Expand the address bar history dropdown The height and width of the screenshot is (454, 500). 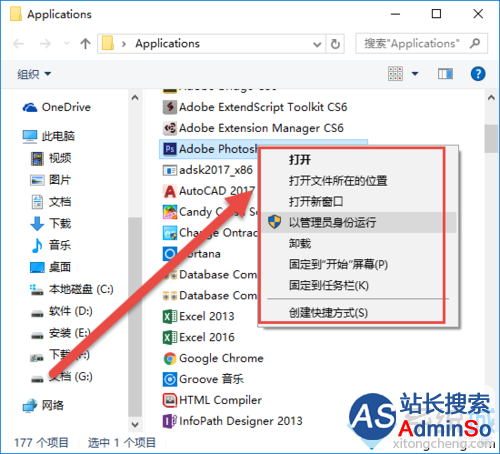click(317, 44)
